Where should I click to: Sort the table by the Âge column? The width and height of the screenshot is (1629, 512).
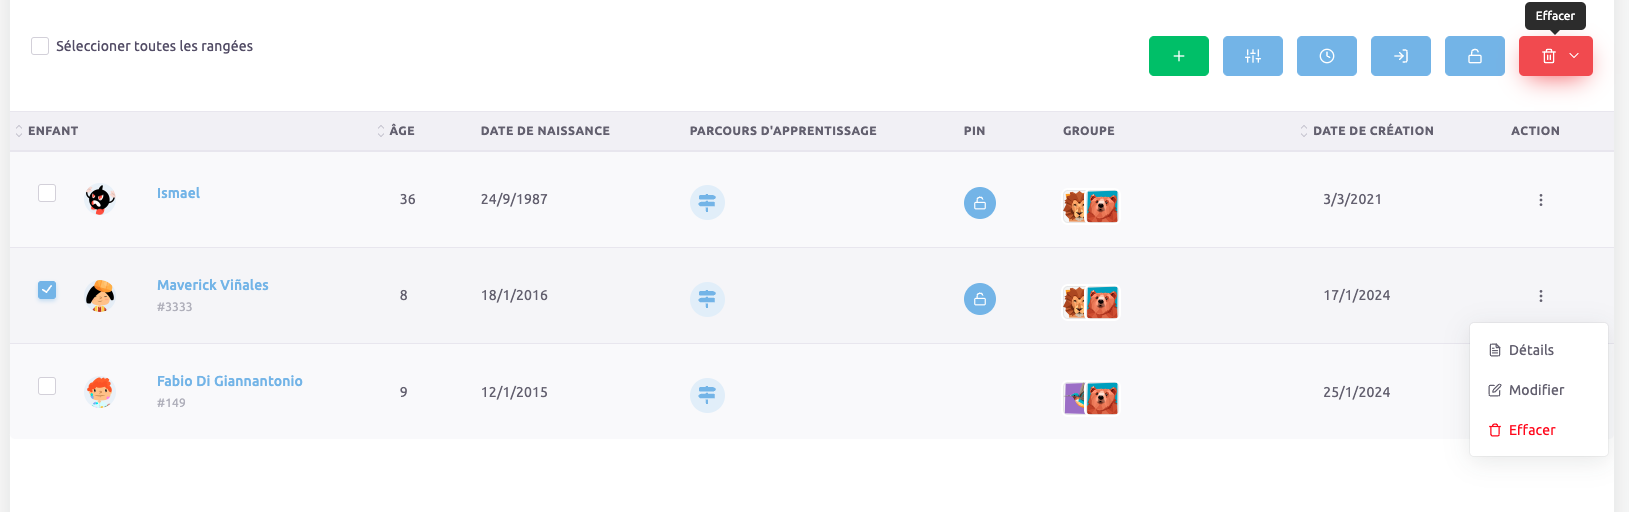point(401,131)
